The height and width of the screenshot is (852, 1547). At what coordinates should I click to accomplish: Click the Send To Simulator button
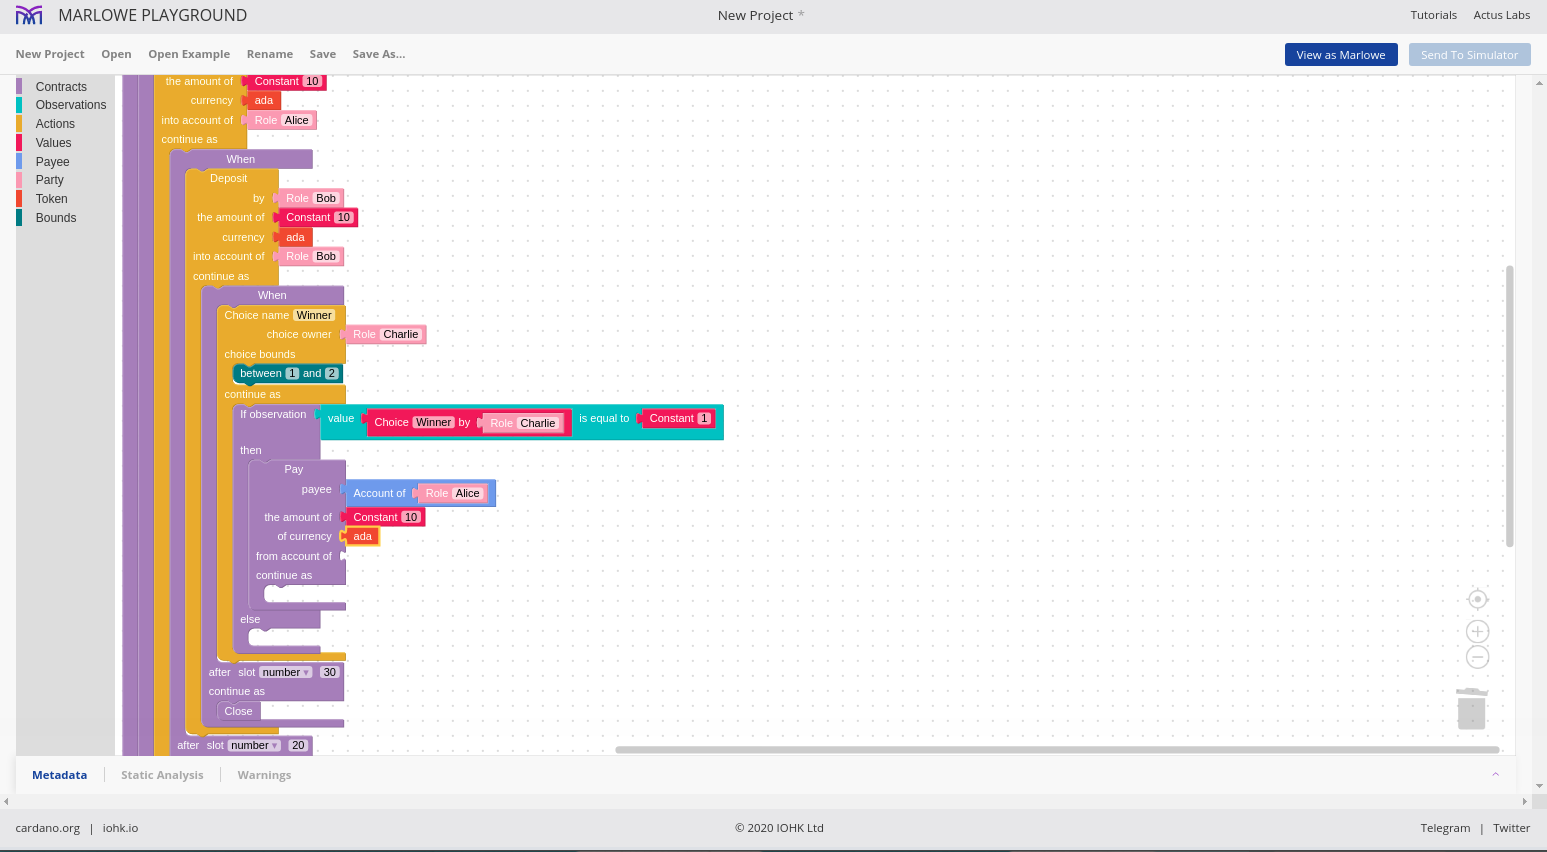(1469, 55)
